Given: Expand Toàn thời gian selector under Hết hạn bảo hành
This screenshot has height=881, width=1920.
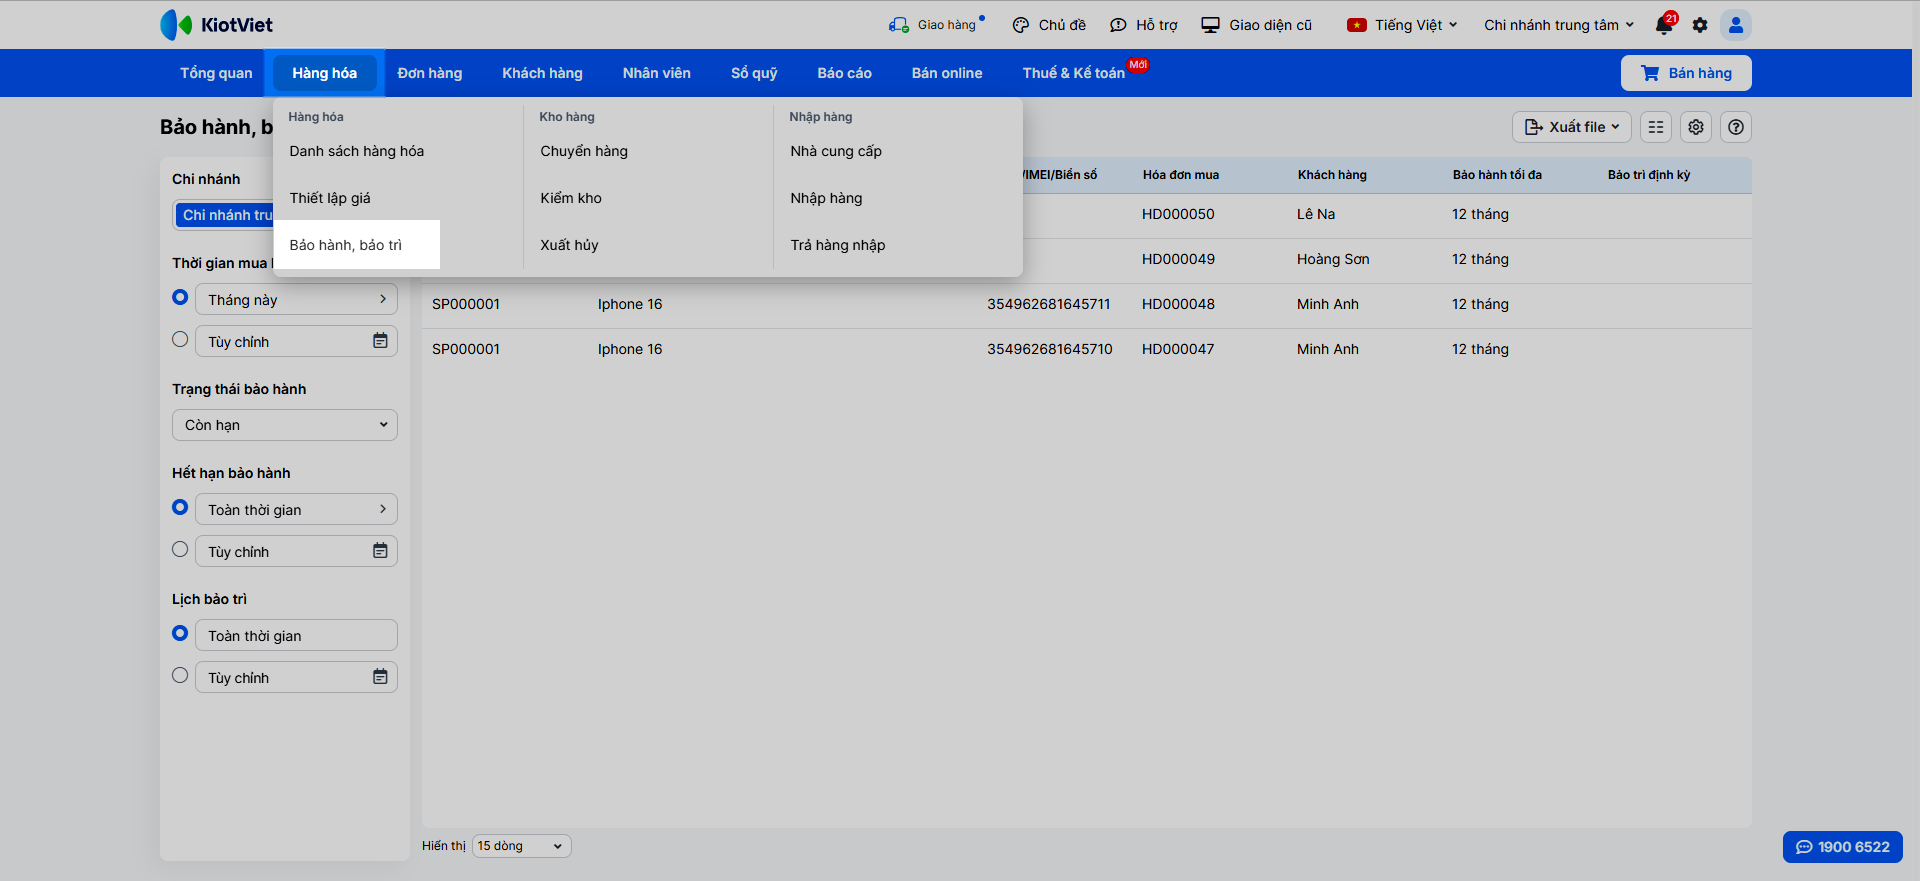Looking at the screenshot, I should [x=296, y=509].
